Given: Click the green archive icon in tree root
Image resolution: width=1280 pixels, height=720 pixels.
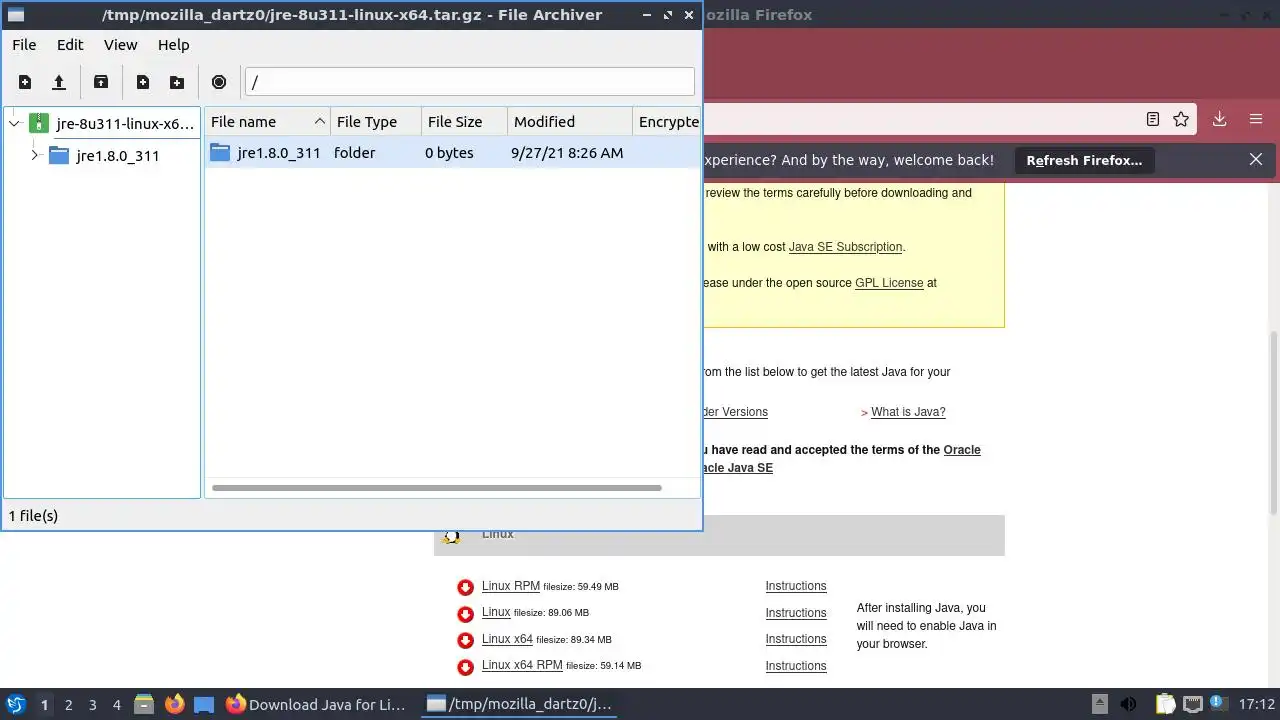Looking at the screenshot, I should coord(39,123).
